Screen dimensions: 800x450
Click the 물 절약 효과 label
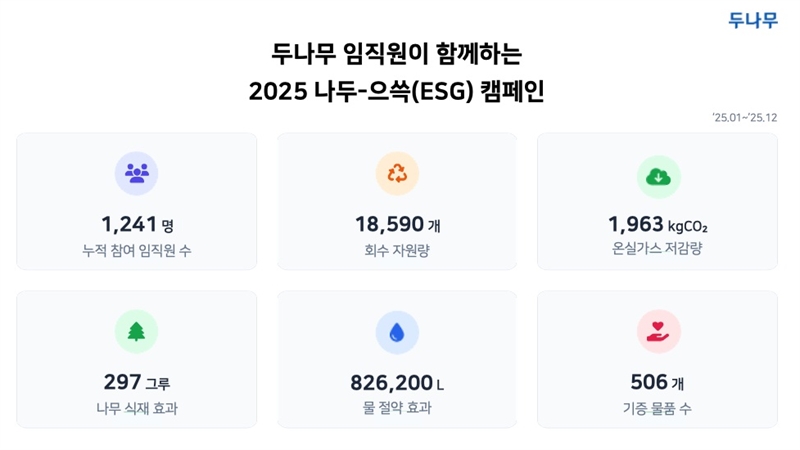click(x=397, y=408)
